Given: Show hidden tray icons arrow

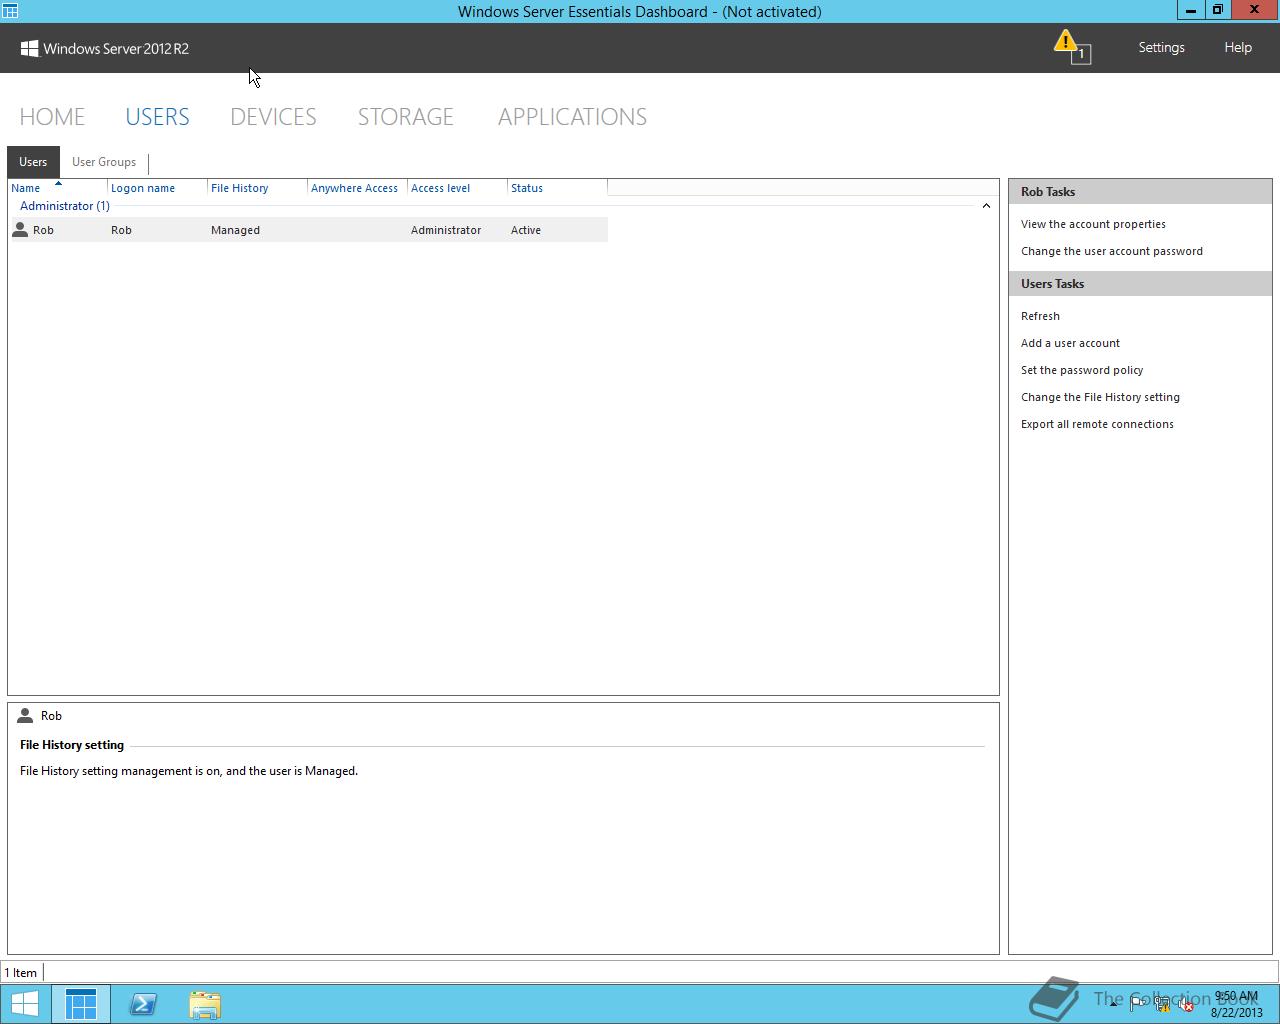Looking at the screenshot, I should coord(1113,1004).
